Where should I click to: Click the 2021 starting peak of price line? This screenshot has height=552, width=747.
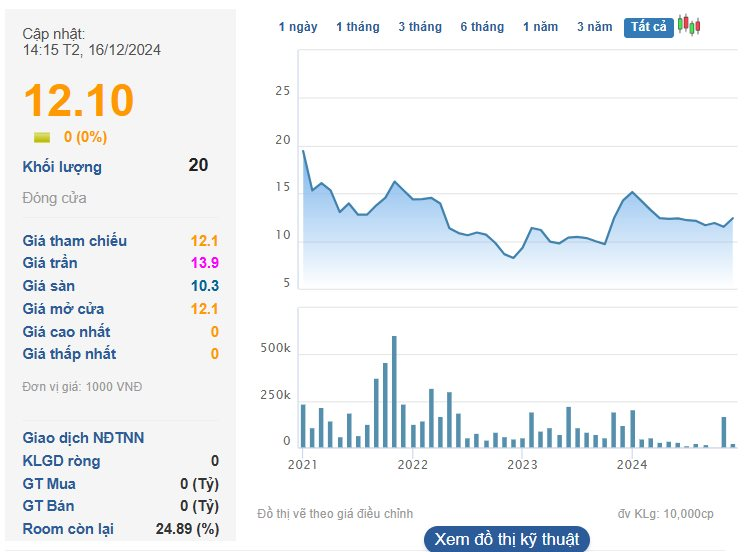[303, 151]
